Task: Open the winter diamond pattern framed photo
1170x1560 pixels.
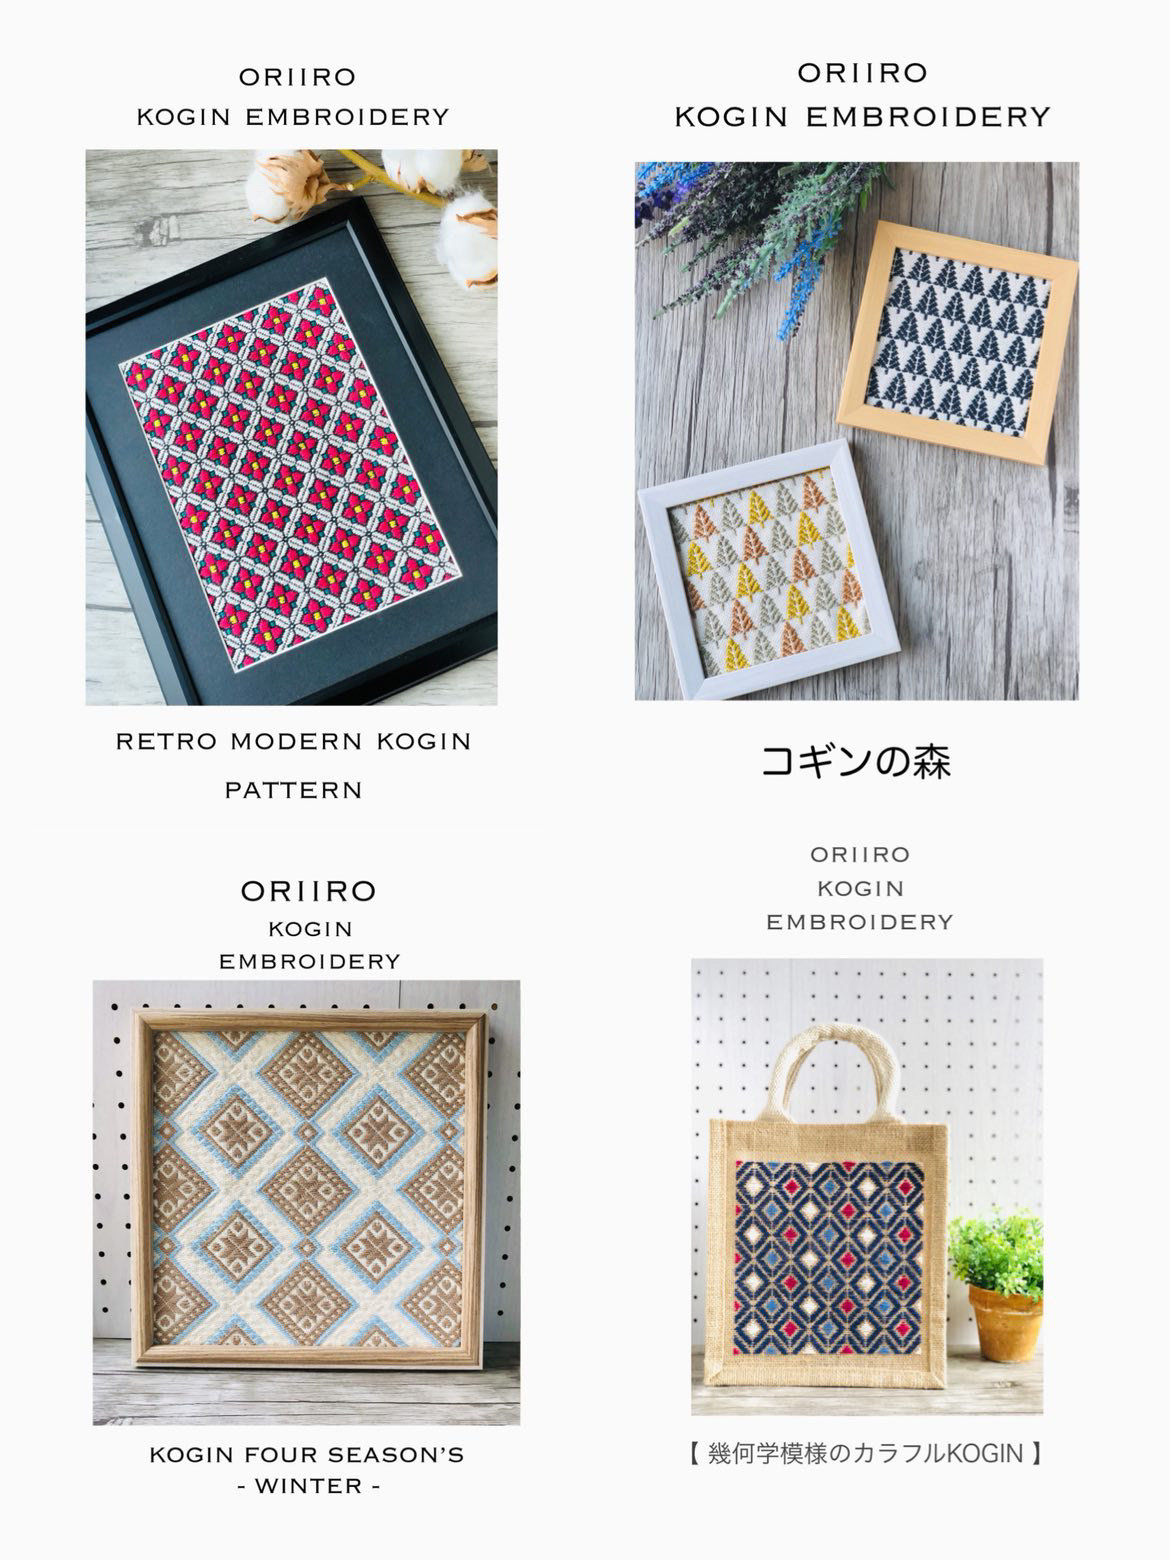Action: coord(306,1202)
